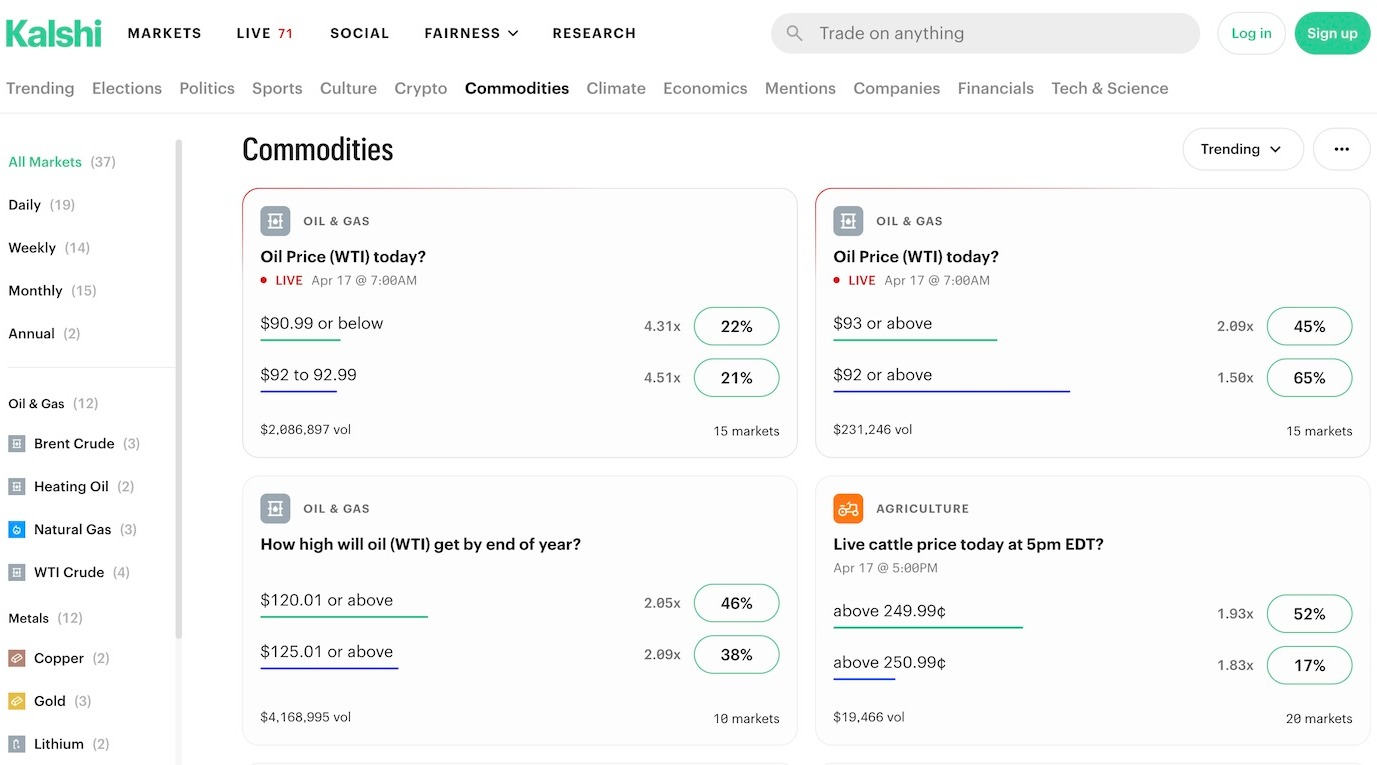Click the Sign up button

[x=1331, y=32]
